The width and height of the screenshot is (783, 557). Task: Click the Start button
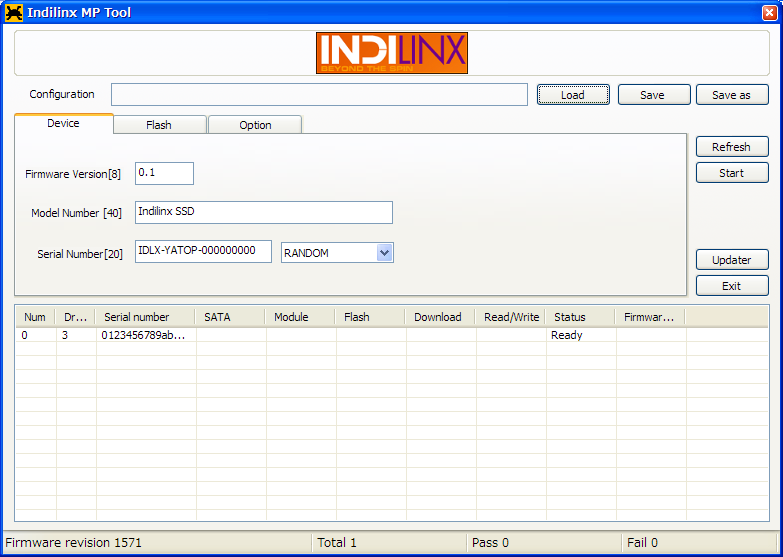[732, 173]
